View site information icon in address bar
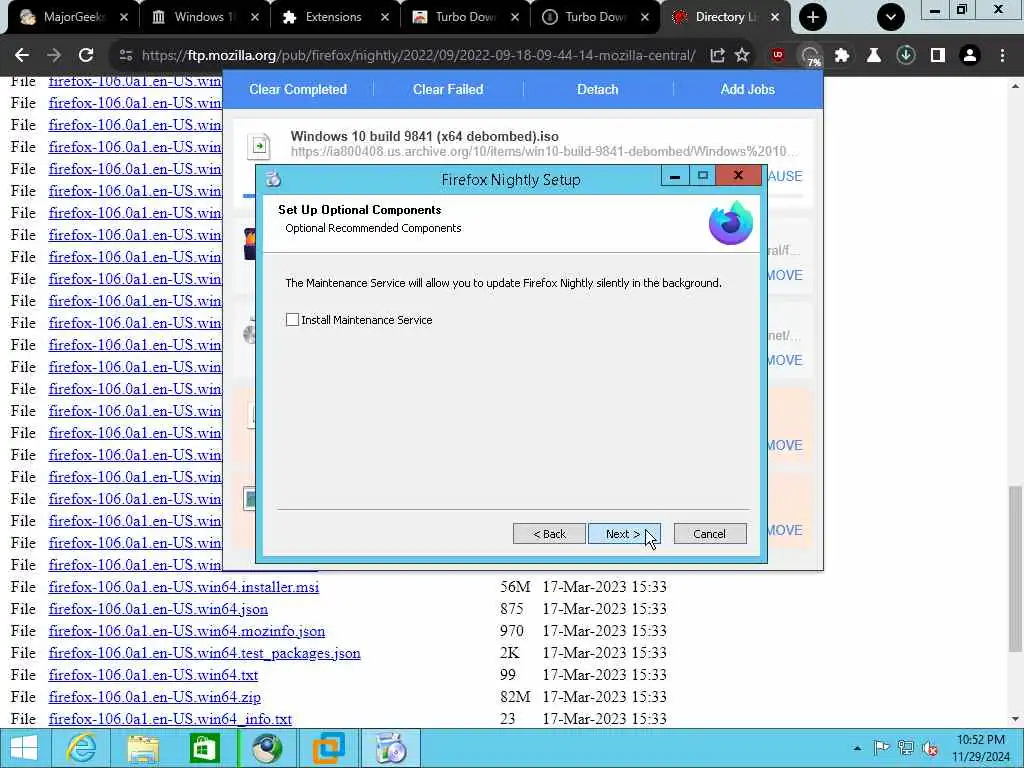1024x768 pixels. (126, 56)
